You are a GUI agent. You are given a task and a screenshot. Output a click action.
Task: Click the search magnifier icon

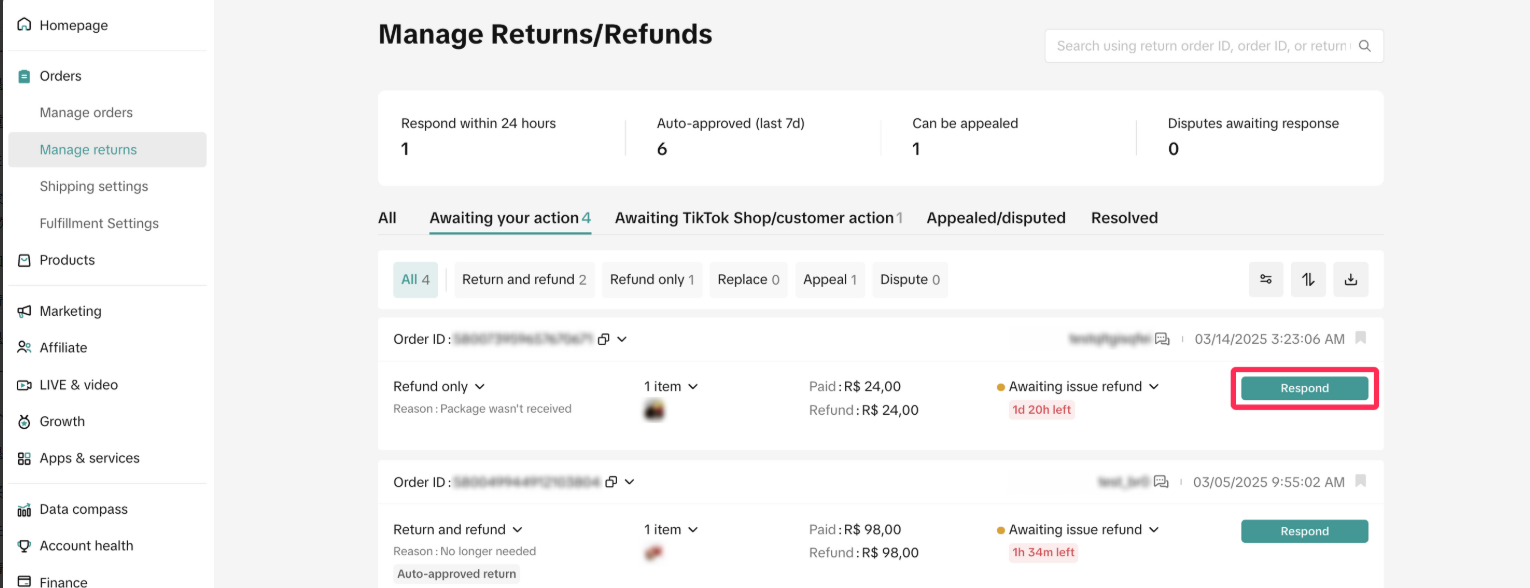pyautogui.click(x=1364, y=45)
